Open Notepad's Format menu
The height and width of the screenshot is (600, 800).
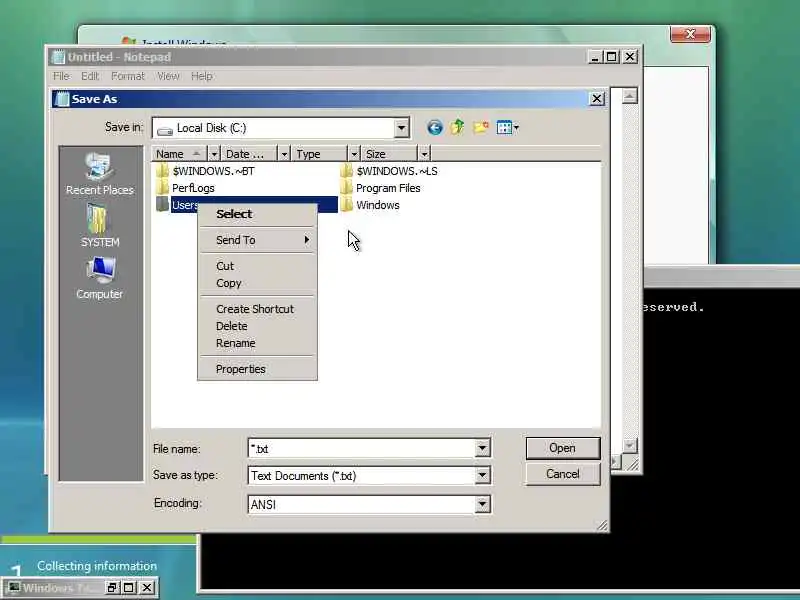[x=128, y=76]
